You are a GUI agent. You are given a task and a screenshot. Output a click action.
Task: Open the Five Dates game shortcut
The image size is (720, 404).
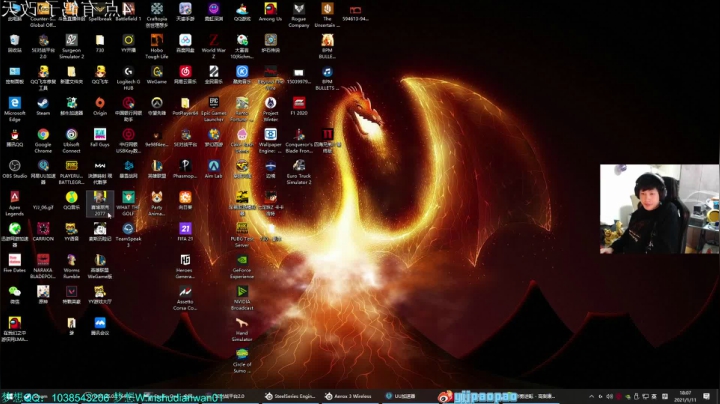click(x=15, y=263)
